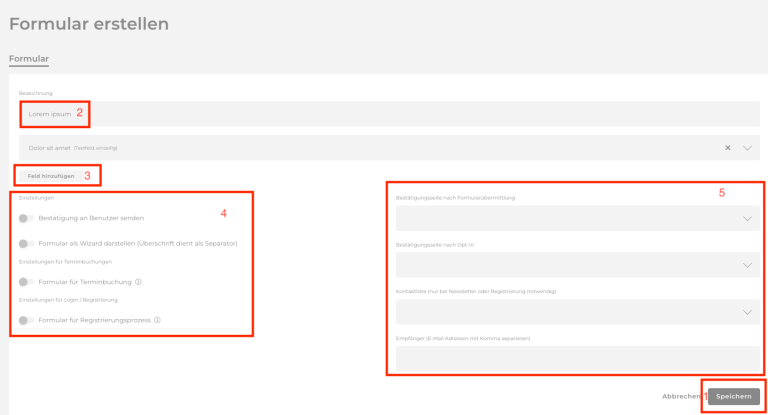Toggle Formular als Wizard darstellen

26,243
